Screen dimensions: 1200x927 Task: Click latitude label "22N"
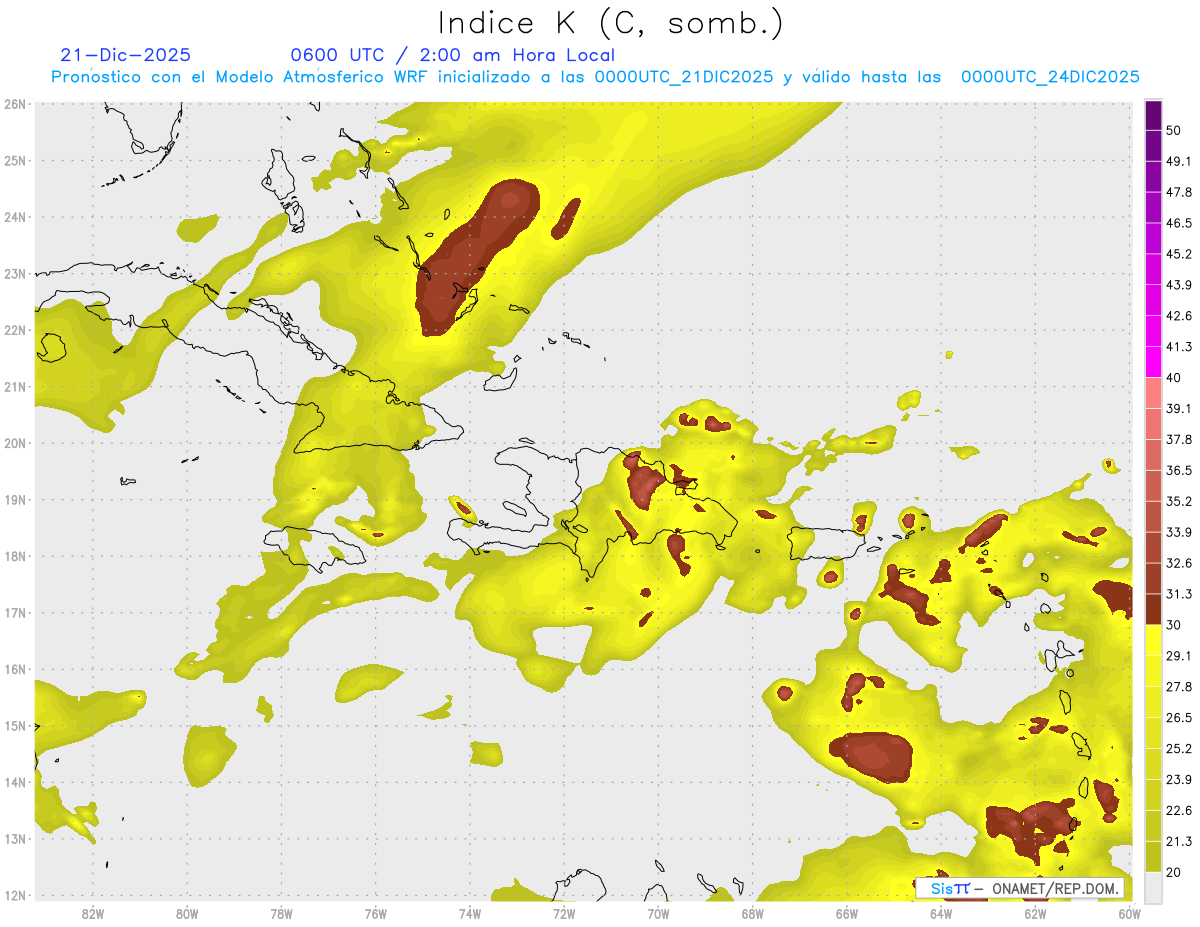coord(15,330)
